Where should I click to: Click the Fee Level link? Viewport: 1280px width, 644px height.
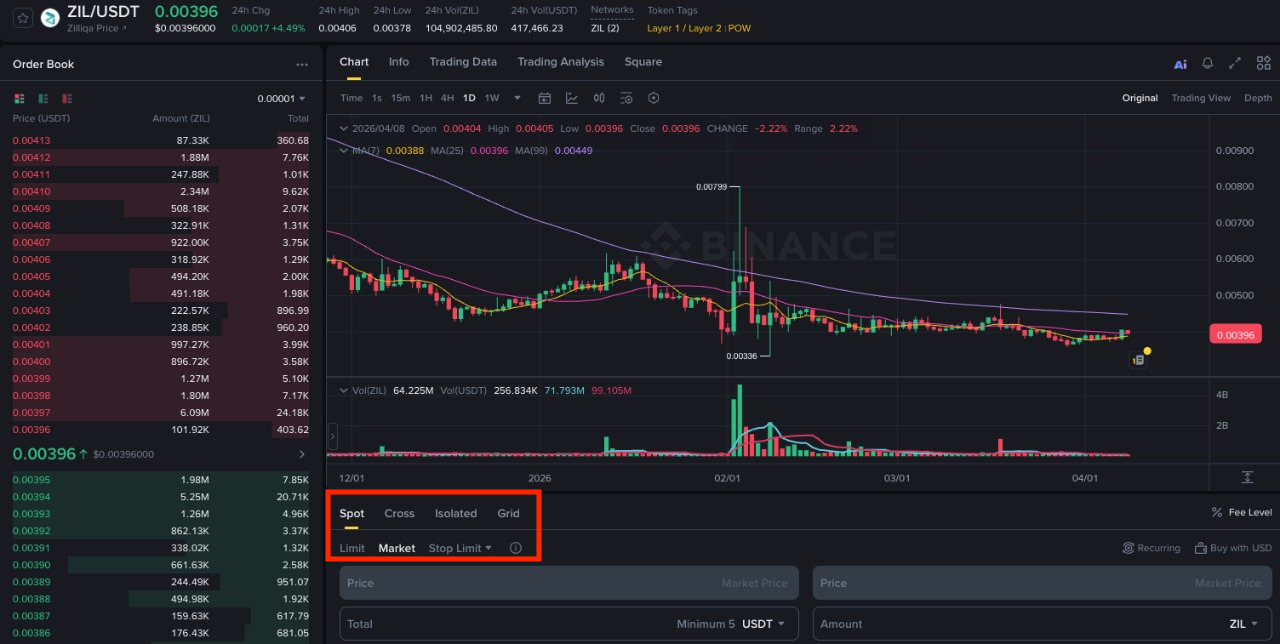(1250, 513)
